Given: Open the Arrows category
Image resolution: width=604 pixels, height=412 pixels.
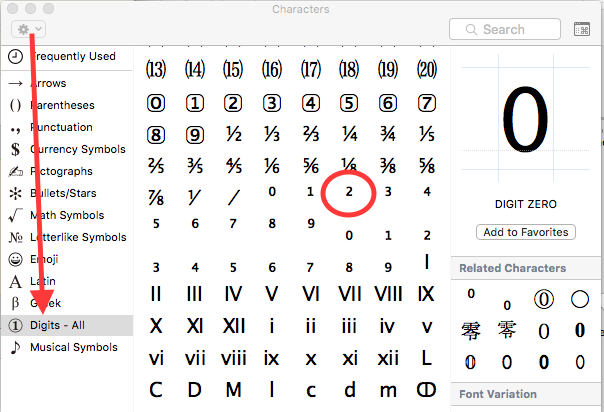Looking at the screenshot, I should [67, 83].
